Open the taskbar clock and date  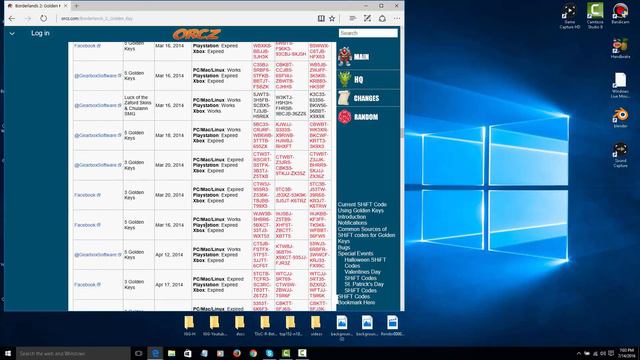pyautogui.click(x=627, y=353)
